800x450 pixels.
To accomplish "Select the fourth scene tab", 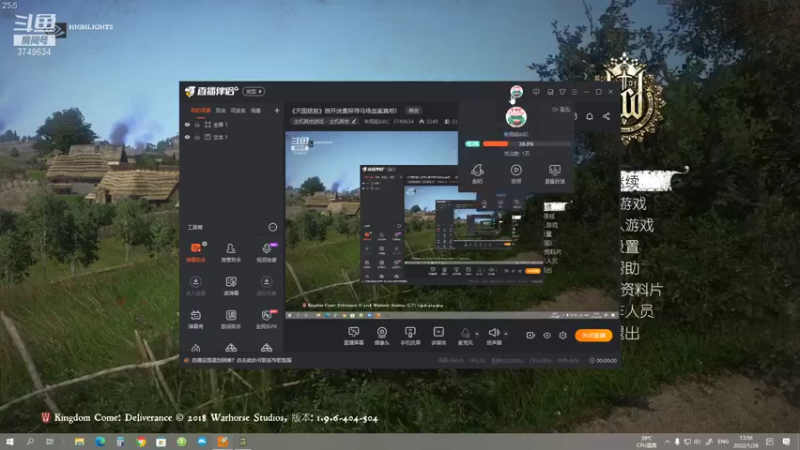I will click(x=256, y=110).
